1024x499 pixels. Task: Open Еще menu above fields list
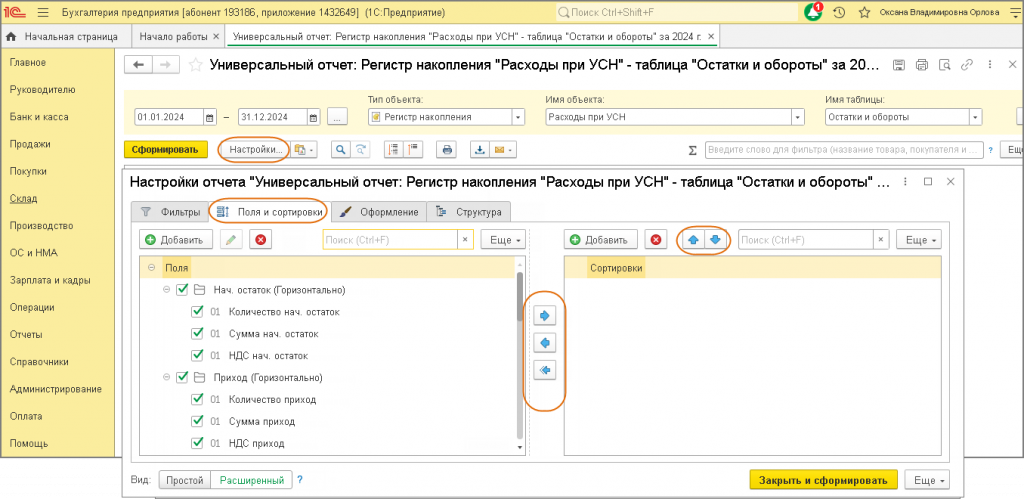click(x=504, y=240)
